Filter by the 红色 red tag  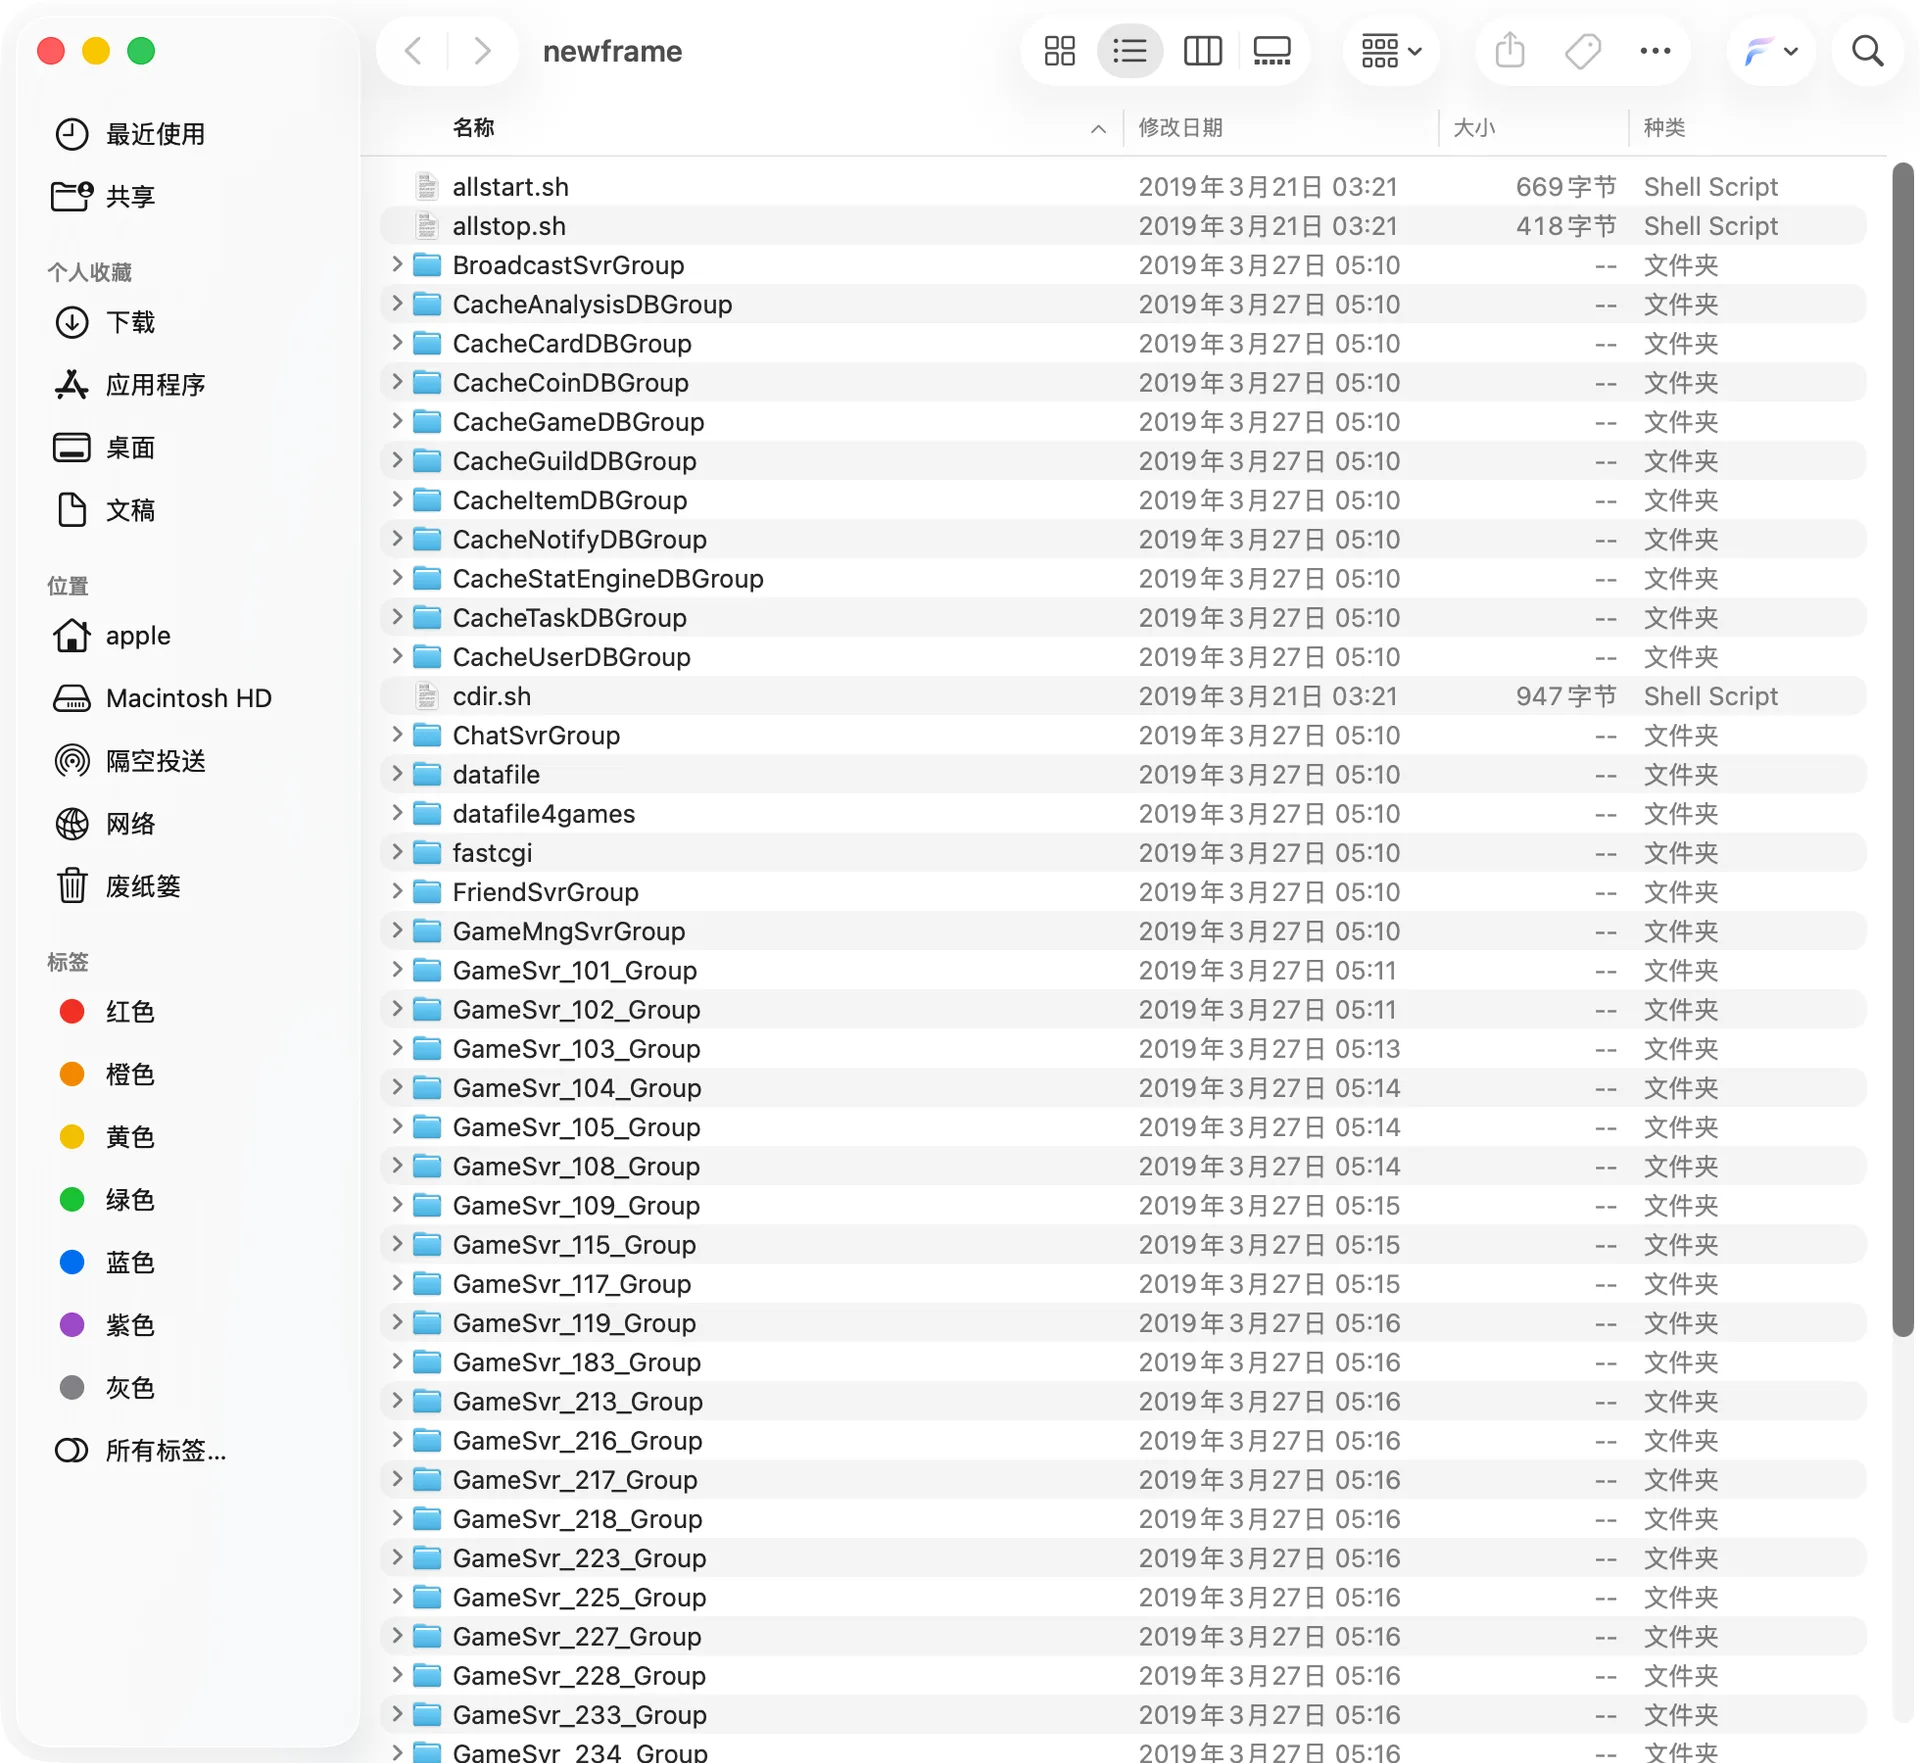click(x=107, y=1012)
